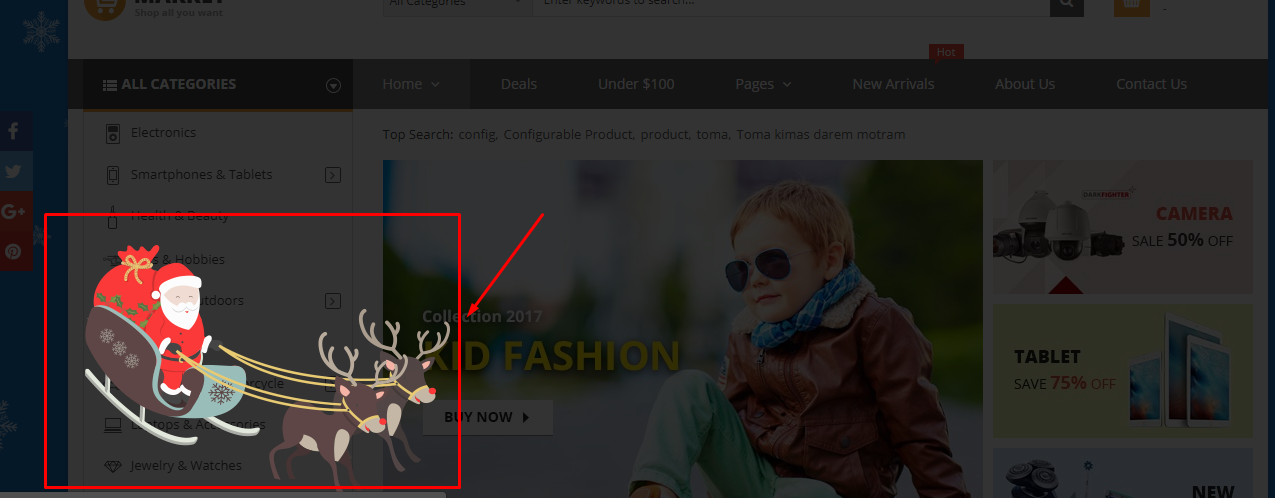Screen dimensions: 1275x498
Task: Click the horizontal scrollbar at page bottom
Action: pyautogui.click(x=222, y=494)
